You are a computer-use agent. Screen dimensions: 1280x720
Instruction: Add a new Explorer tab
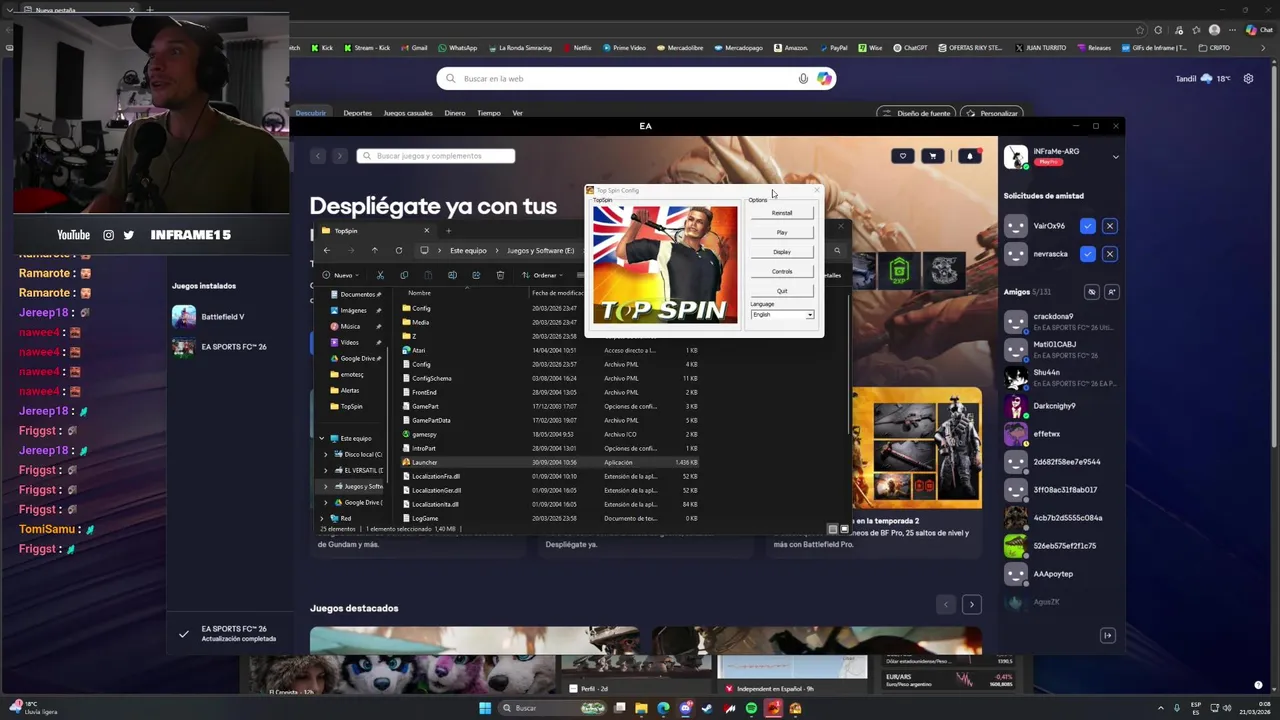point(448,231)
